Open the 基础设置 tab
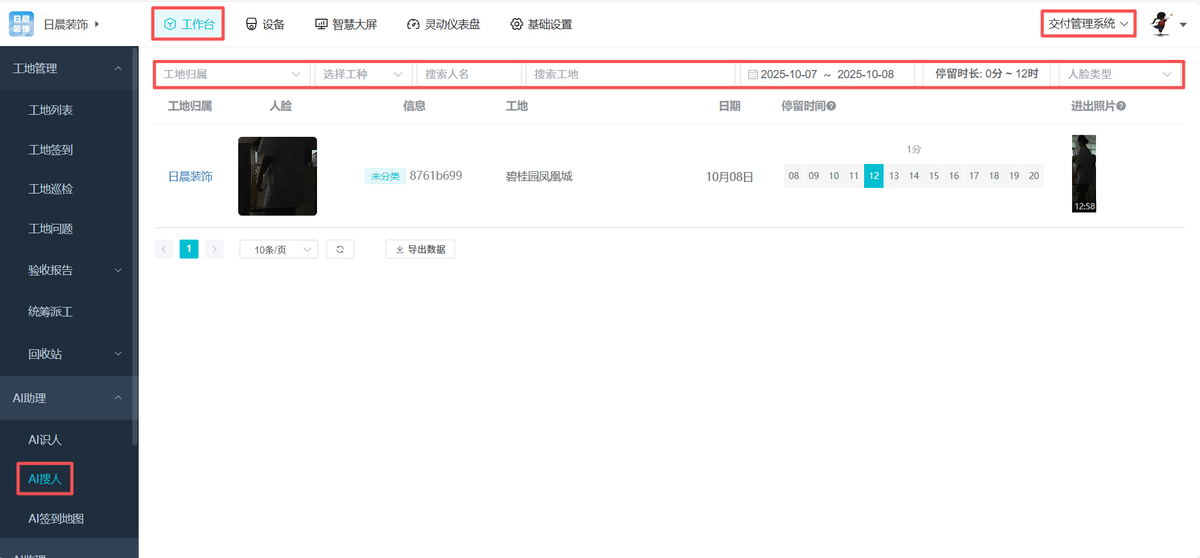The height and width of the screenshot is (558, 1200). [x=541, y=24]
